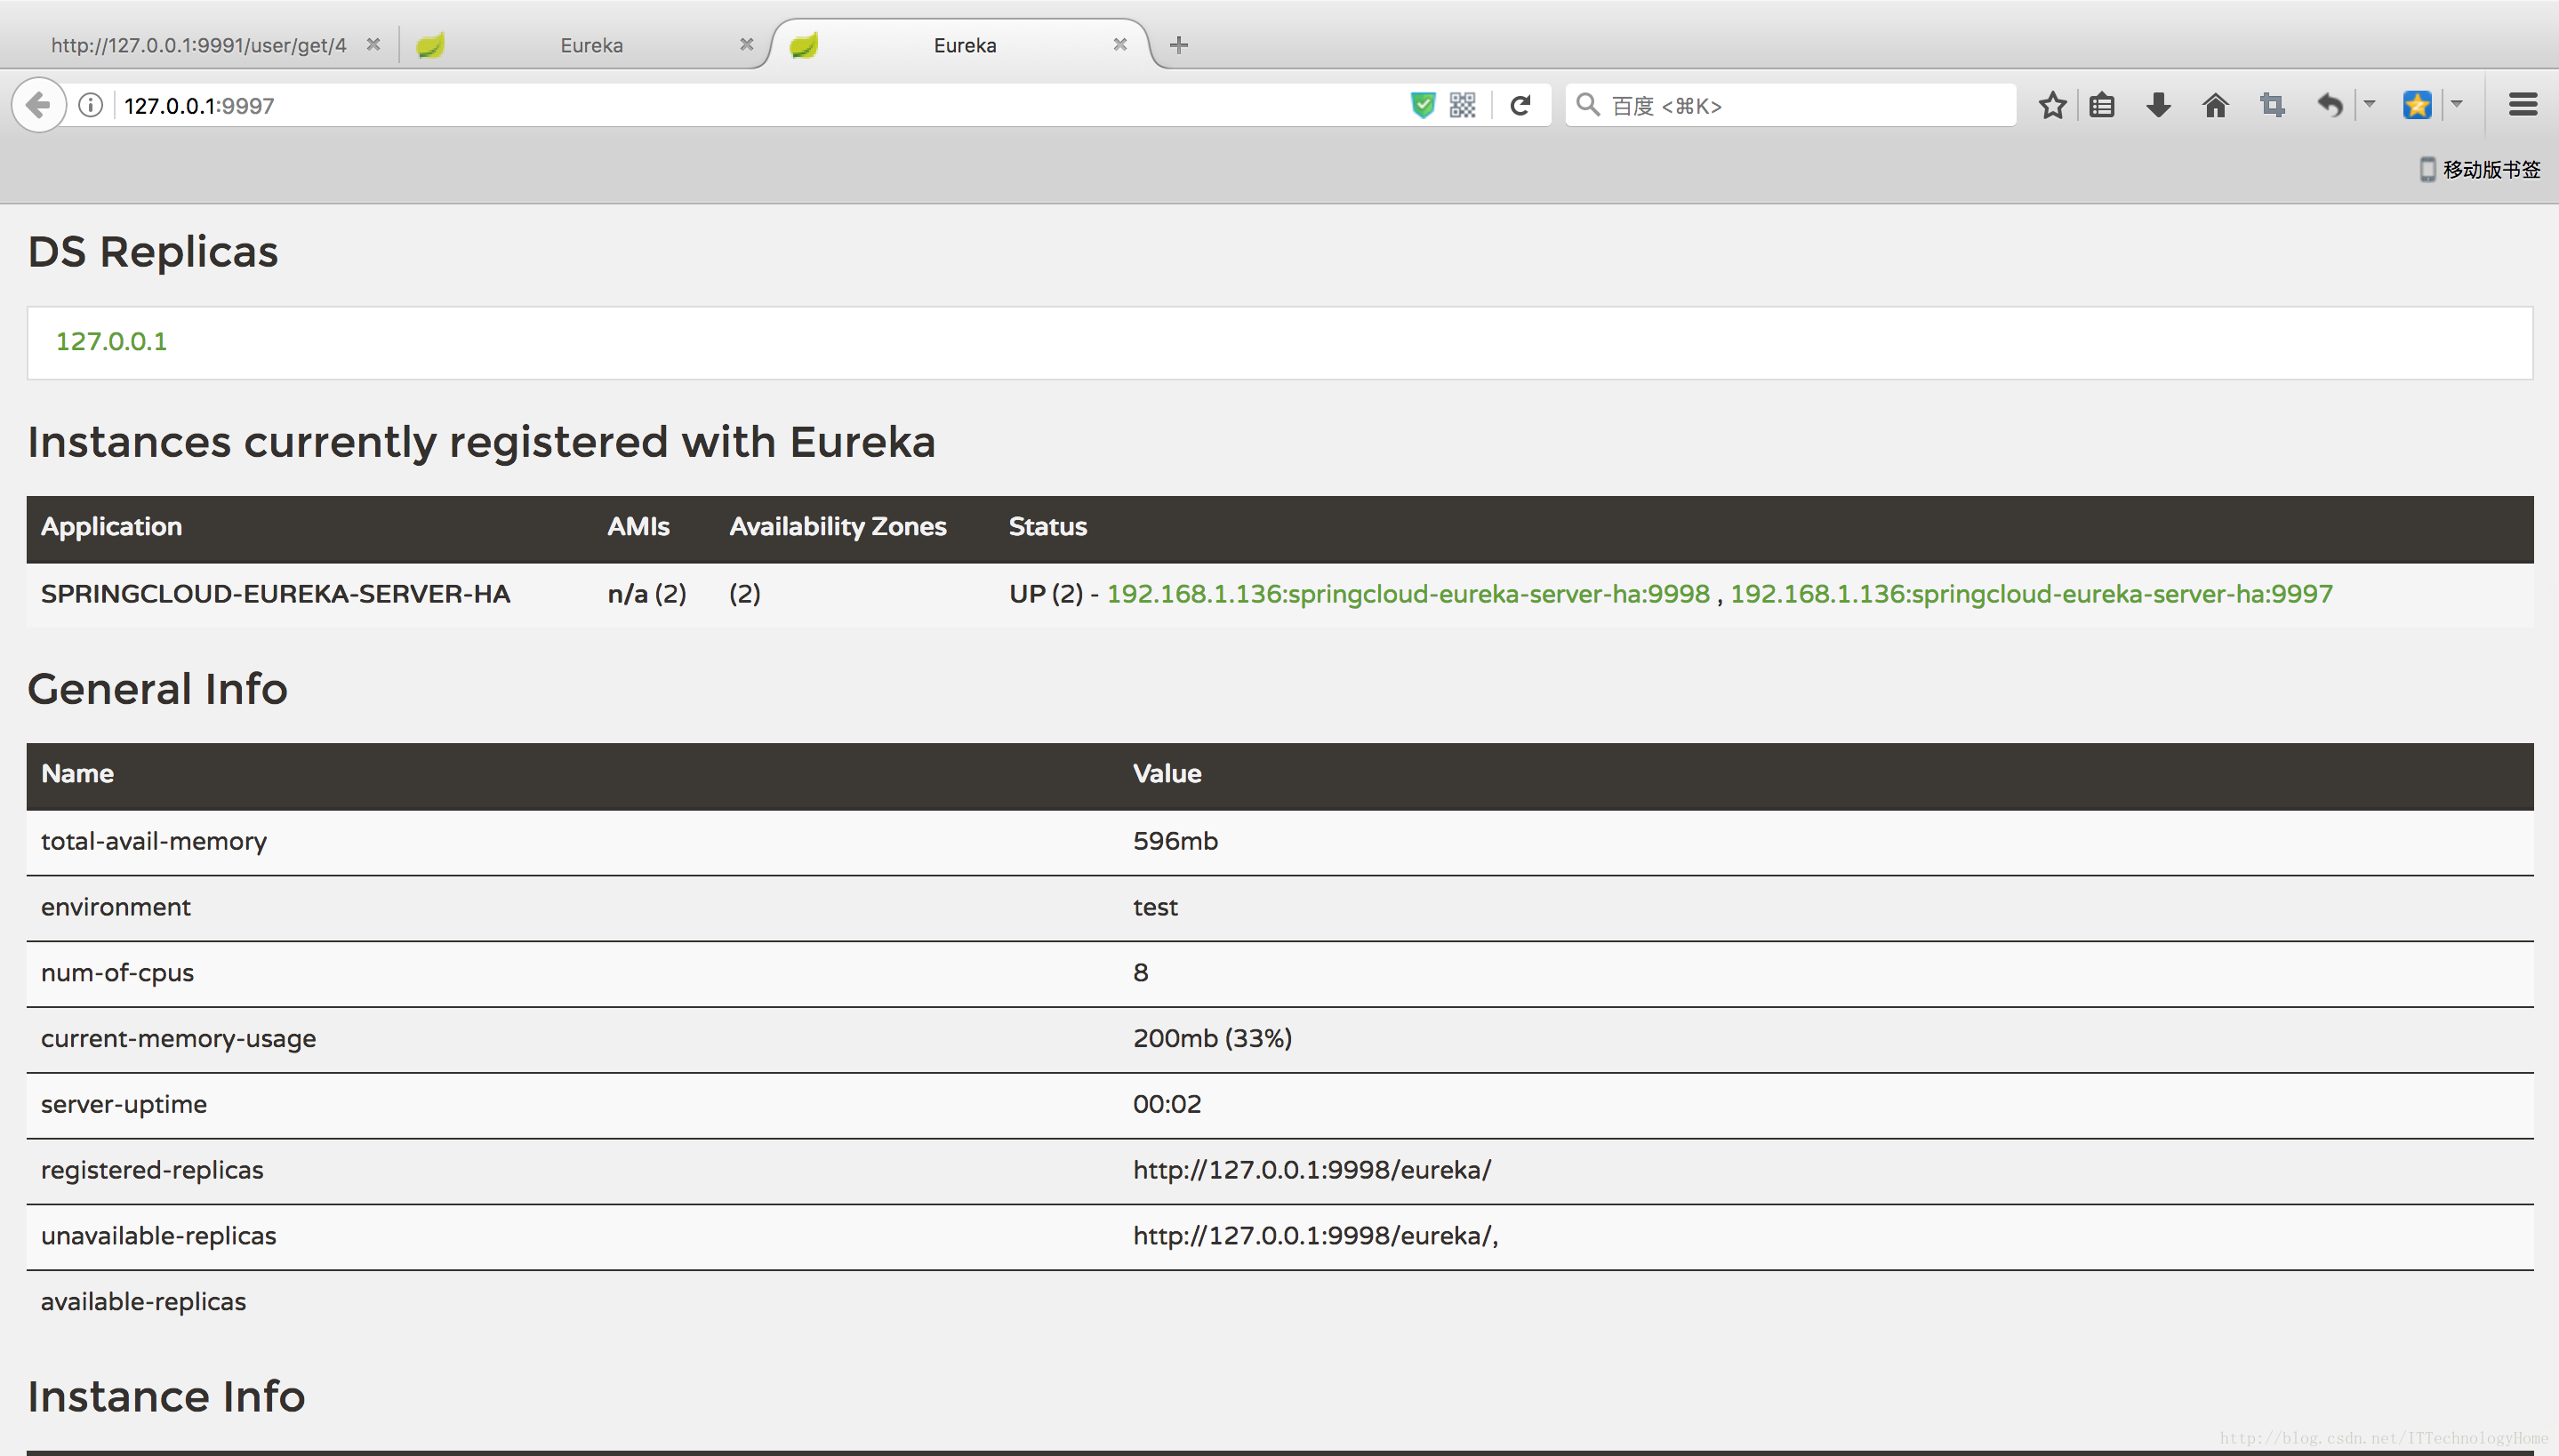Open the springcloud-eureka-server-ha:9997 instance link
Screen dimensions: 2559x1456
tap(2031, 594)
